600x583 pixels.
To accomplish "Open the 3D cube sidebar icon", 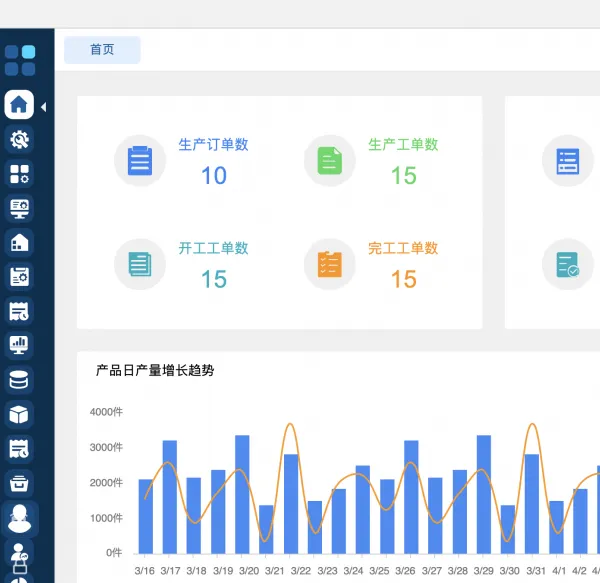I will 19,414.
